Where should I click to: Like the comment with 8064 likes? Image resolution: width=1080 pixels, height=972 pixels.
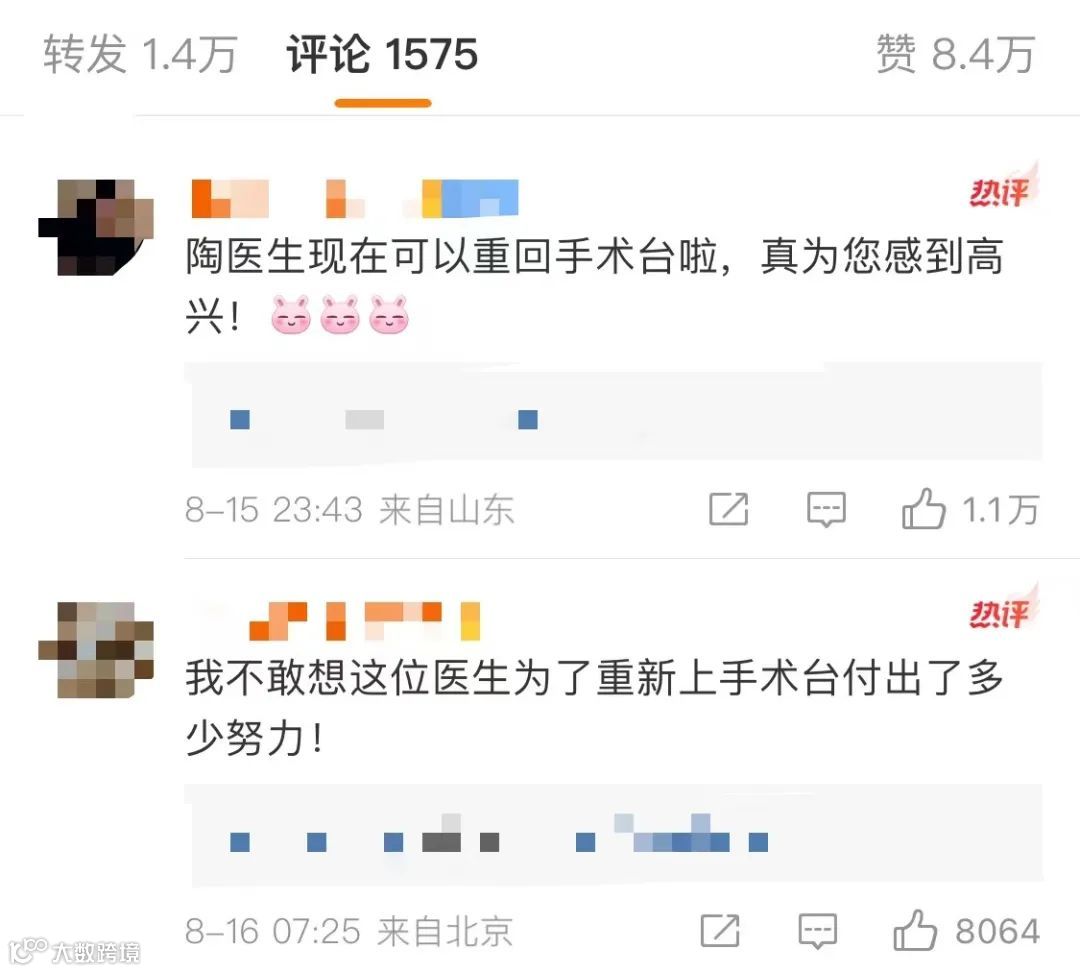point(966,931)
